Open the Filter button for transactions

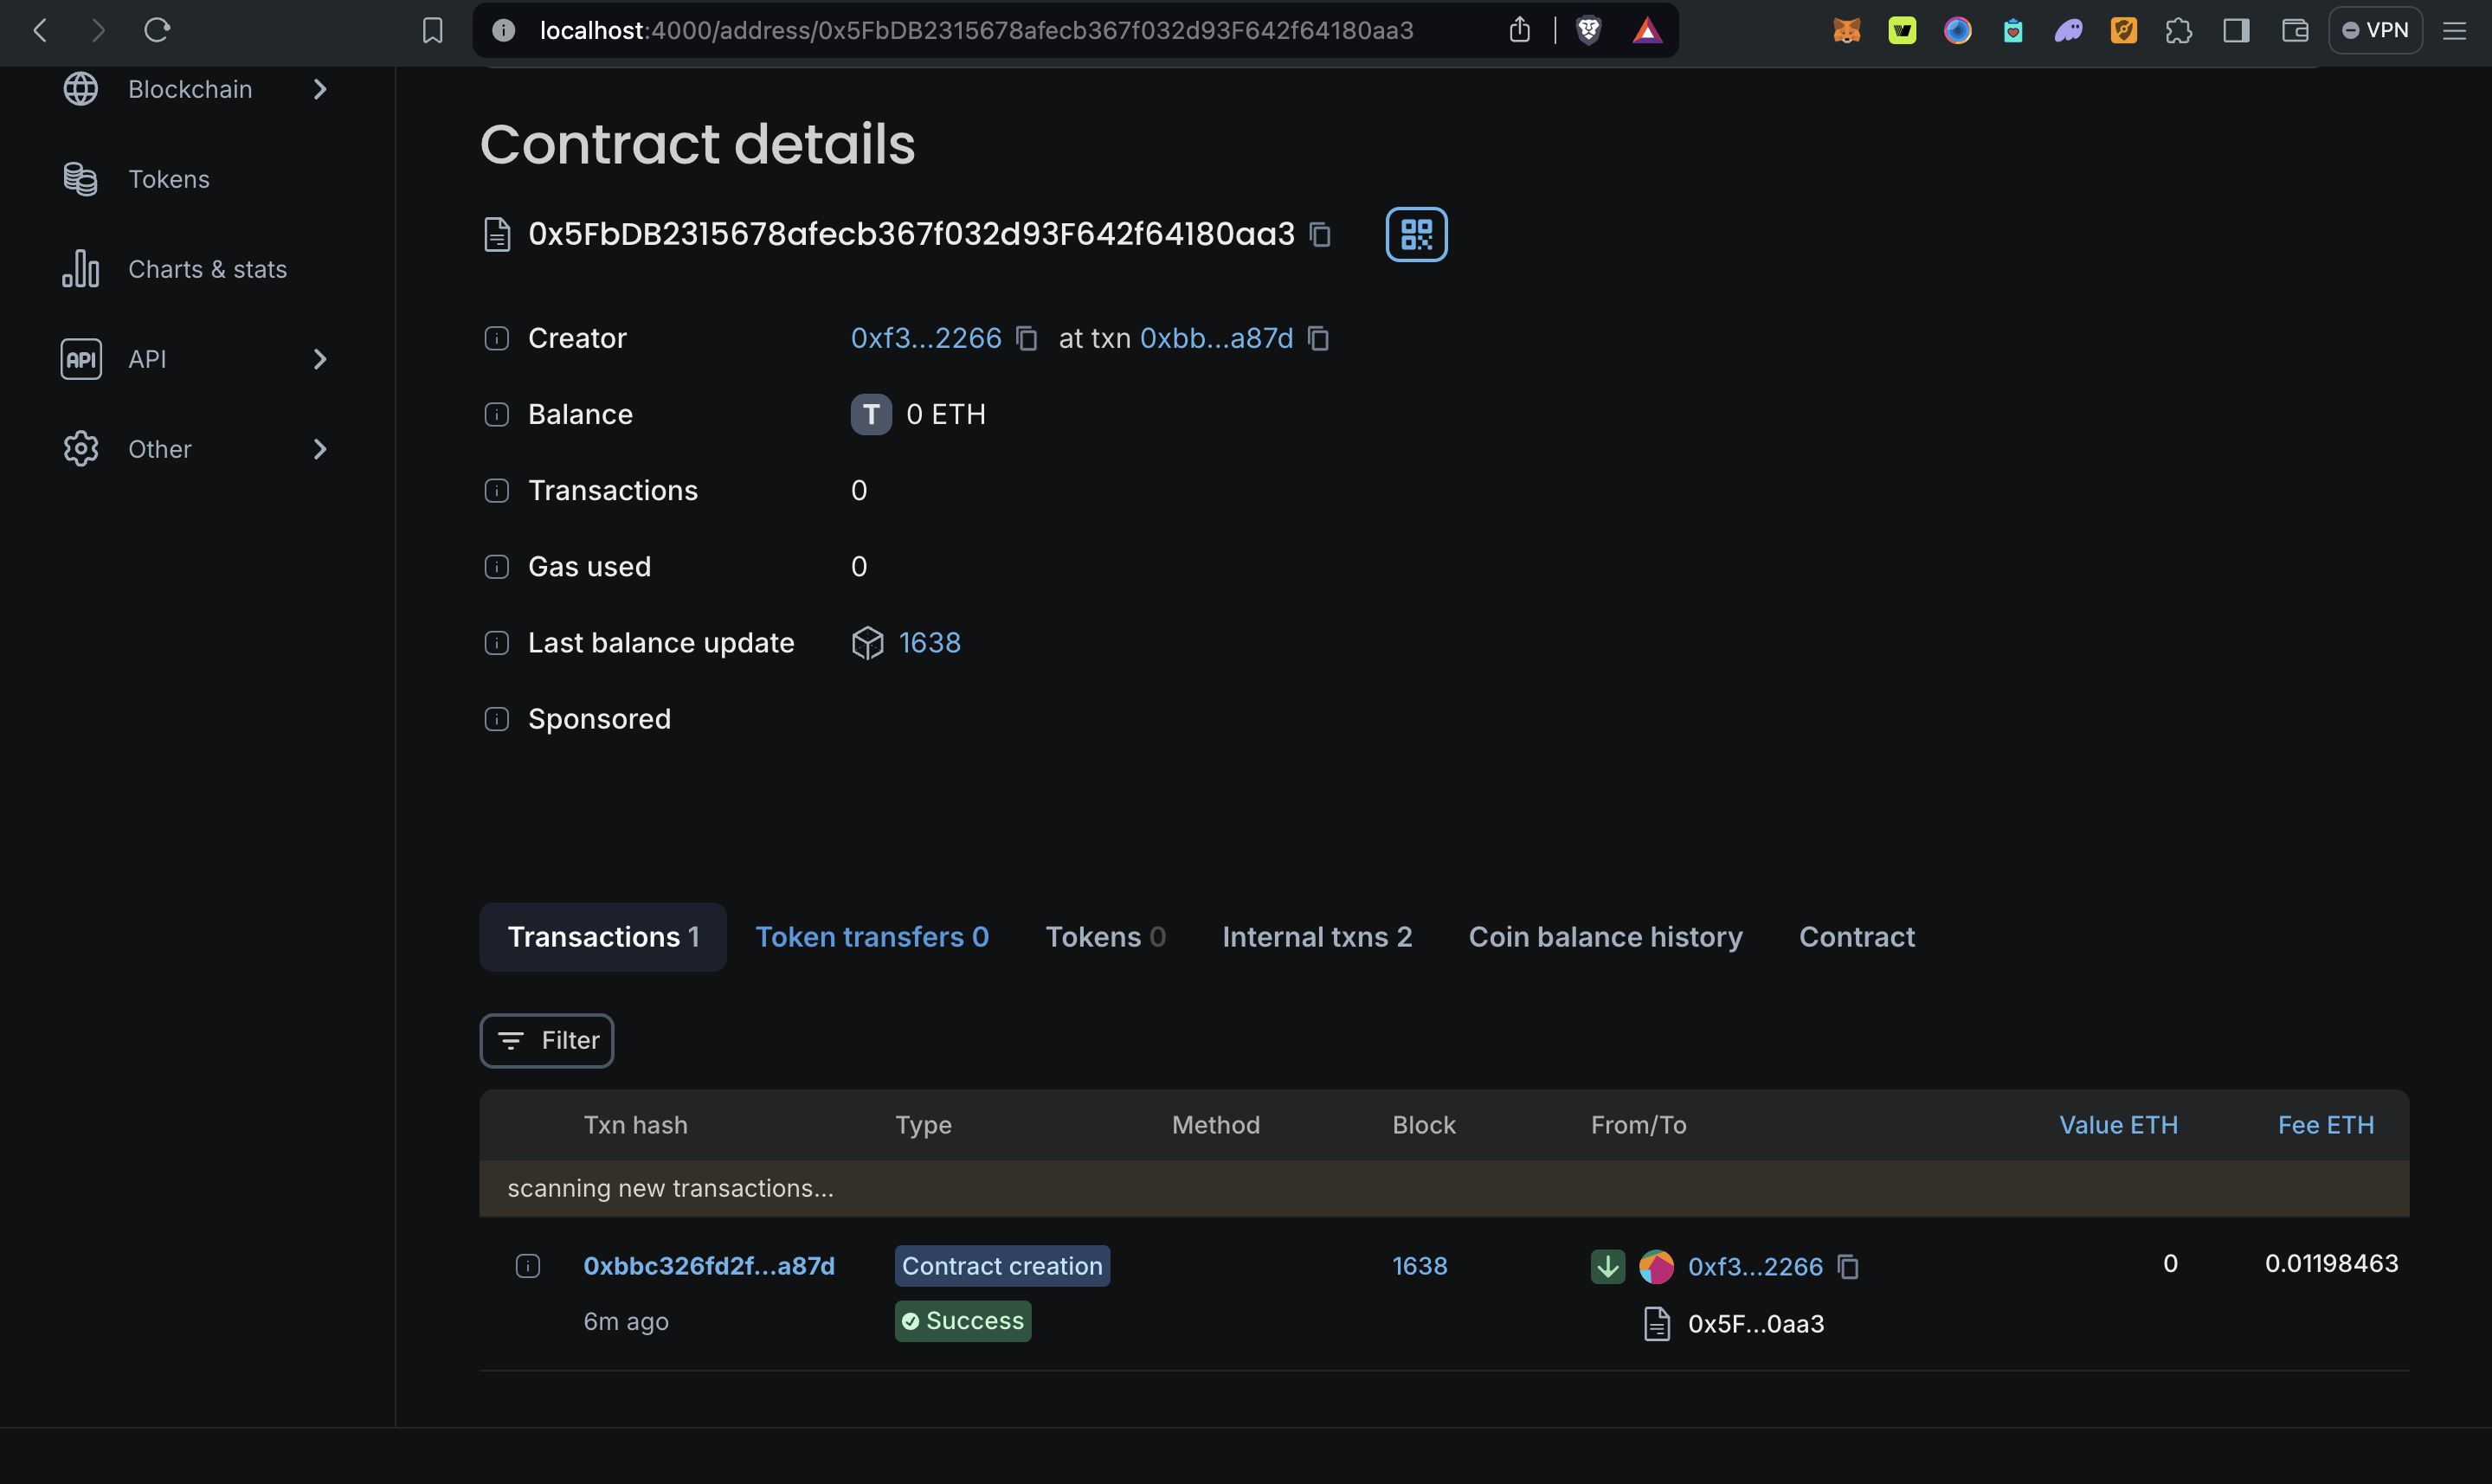coord(546,1040)
